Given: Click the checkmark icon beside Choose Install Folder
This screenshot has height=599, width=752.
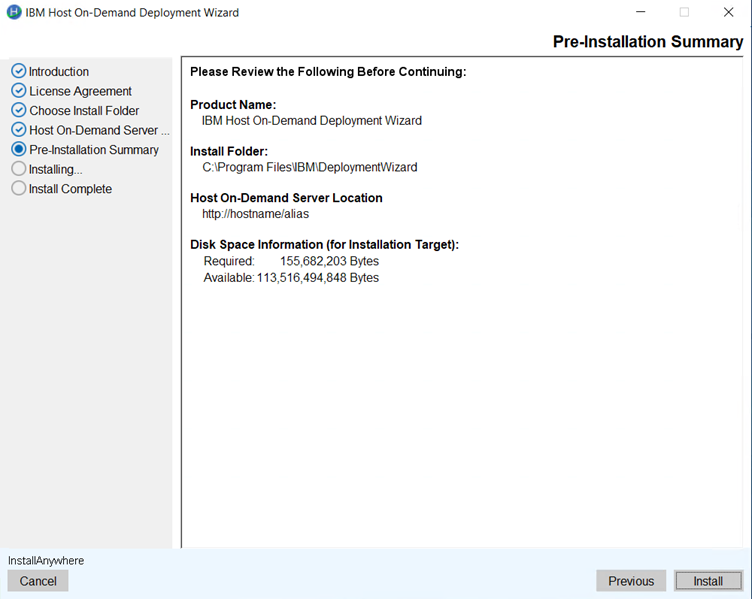Looking at the screenshot, I should pyautogui.click(x=18, y=111).
